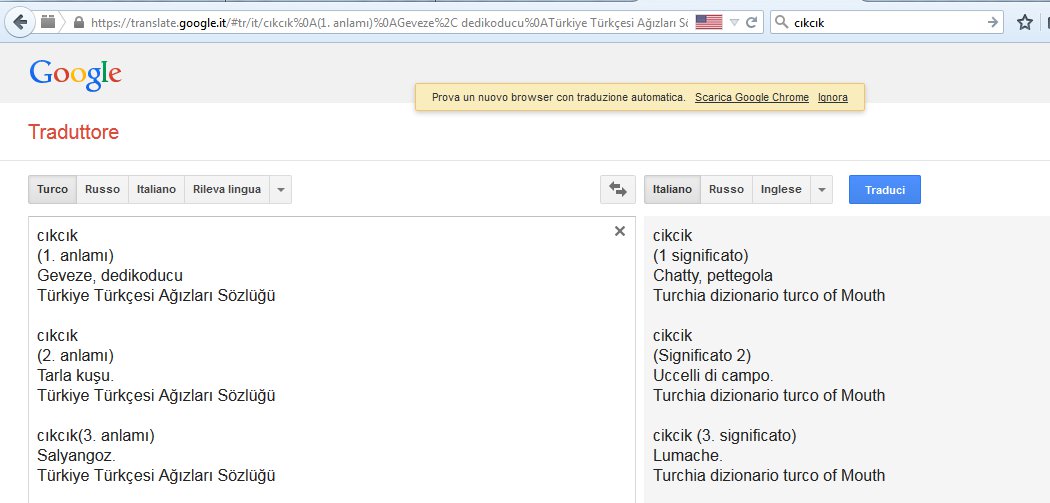Screen dimensions: 1050x503
Task: Select Italiano as source language
Action: click(x=156, y=190)
